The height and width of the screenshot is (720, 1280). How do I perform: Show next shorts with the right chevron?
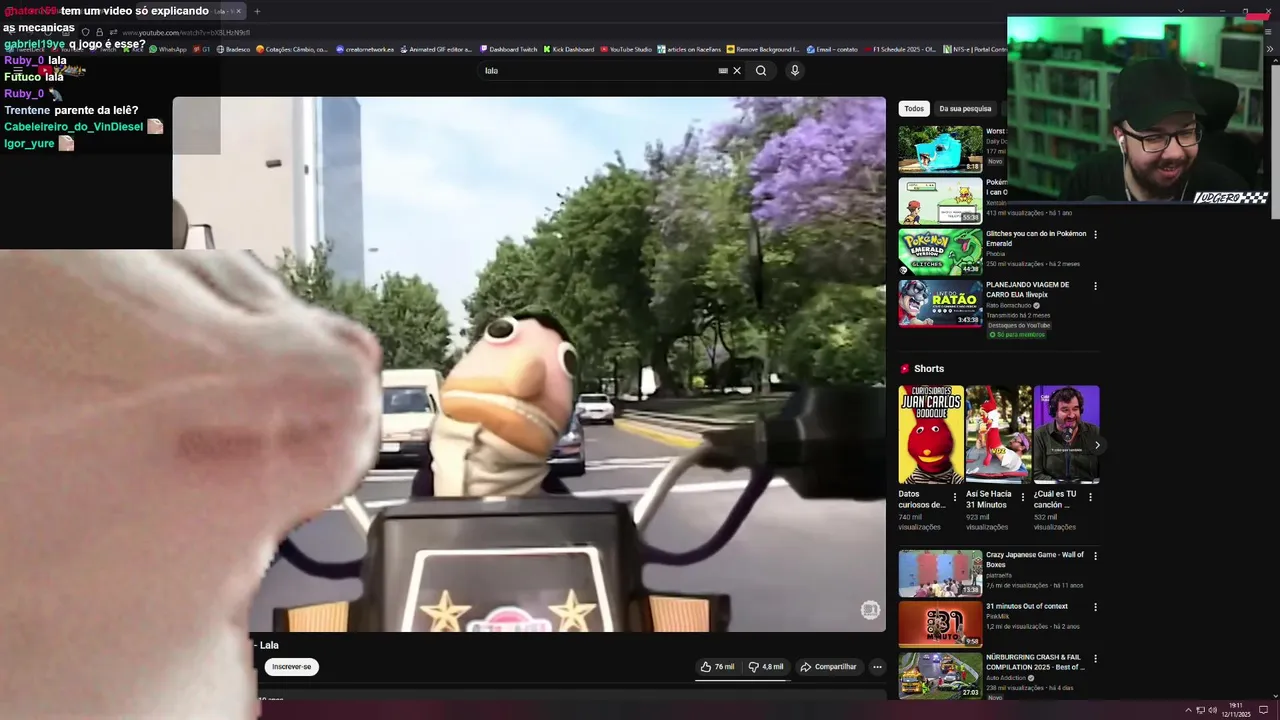(x=1096, y=445)
